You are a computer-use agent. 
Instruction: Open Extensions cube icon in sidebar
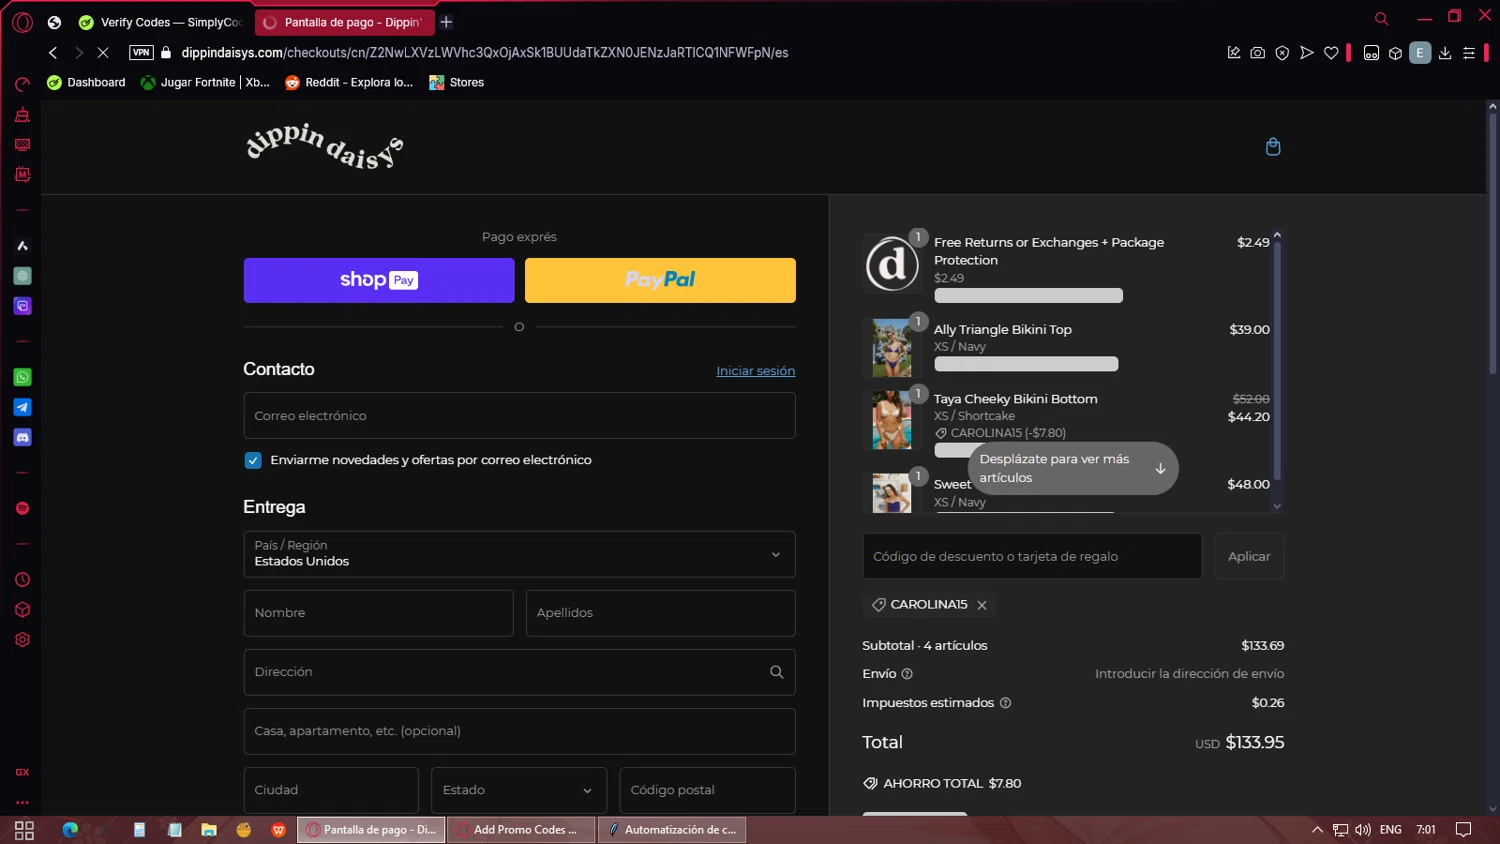22,610
